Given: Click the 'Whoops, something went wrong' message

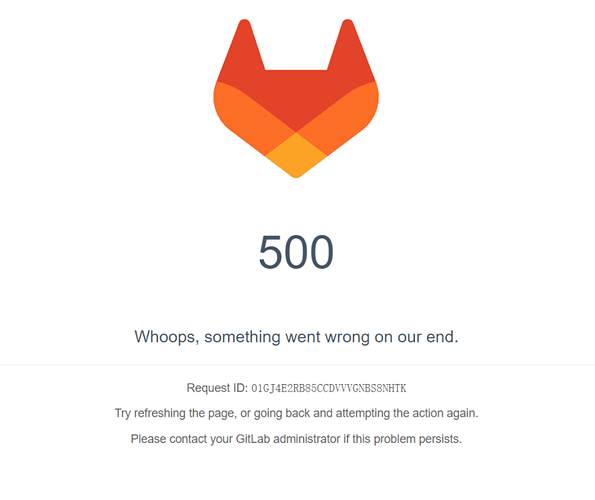Looking at the screenshot, I should 296,337.
